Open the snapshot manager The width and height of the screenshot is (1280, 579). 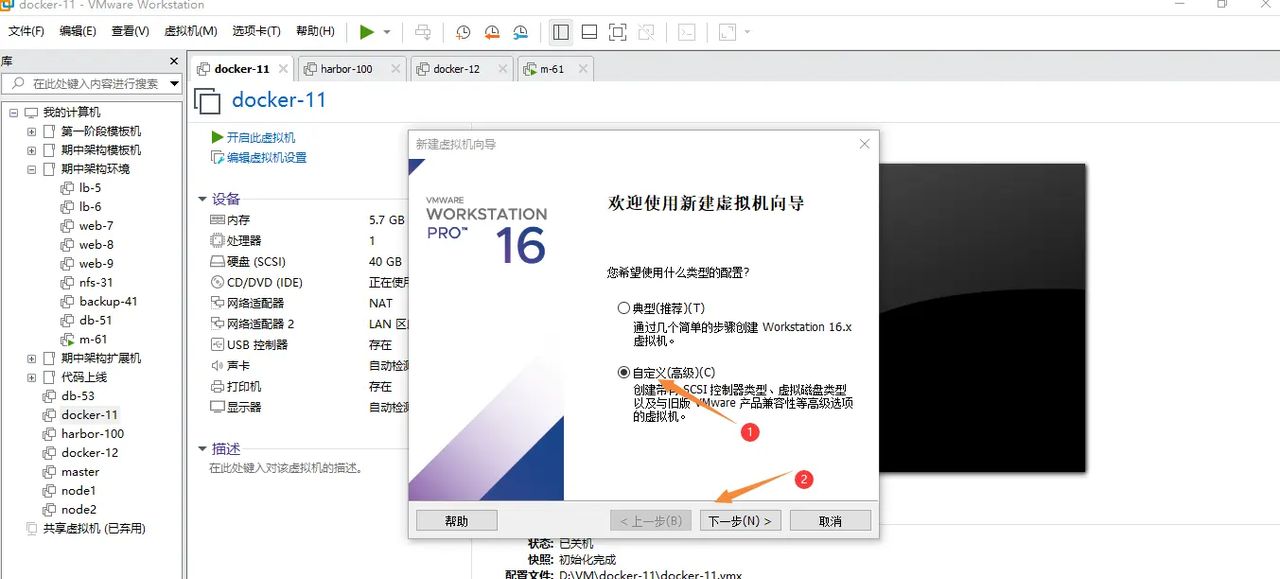pyautogui.click(x=520, y=32)
